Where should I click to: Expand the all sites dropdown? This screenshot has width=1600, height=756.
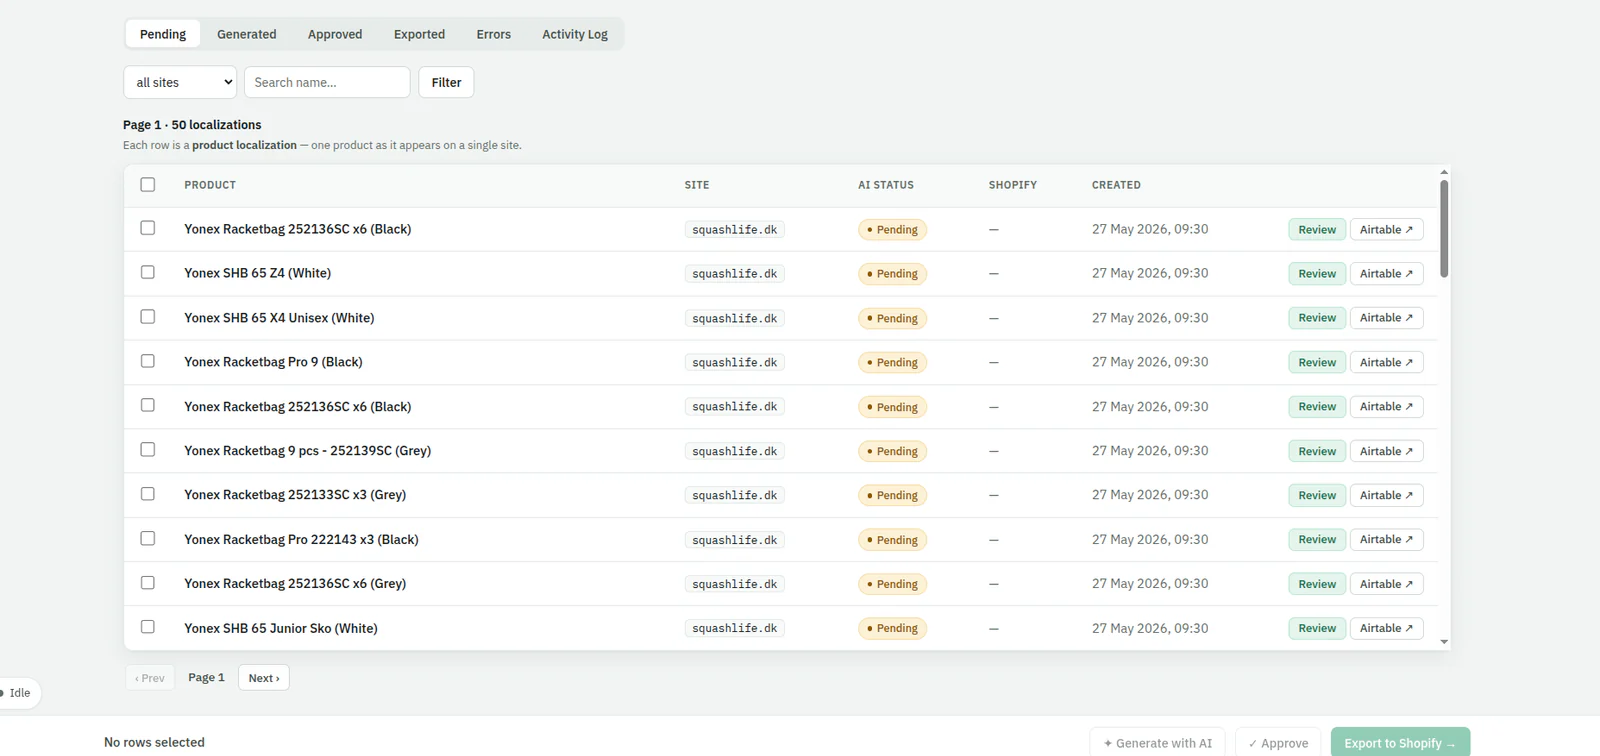(180, 82)
